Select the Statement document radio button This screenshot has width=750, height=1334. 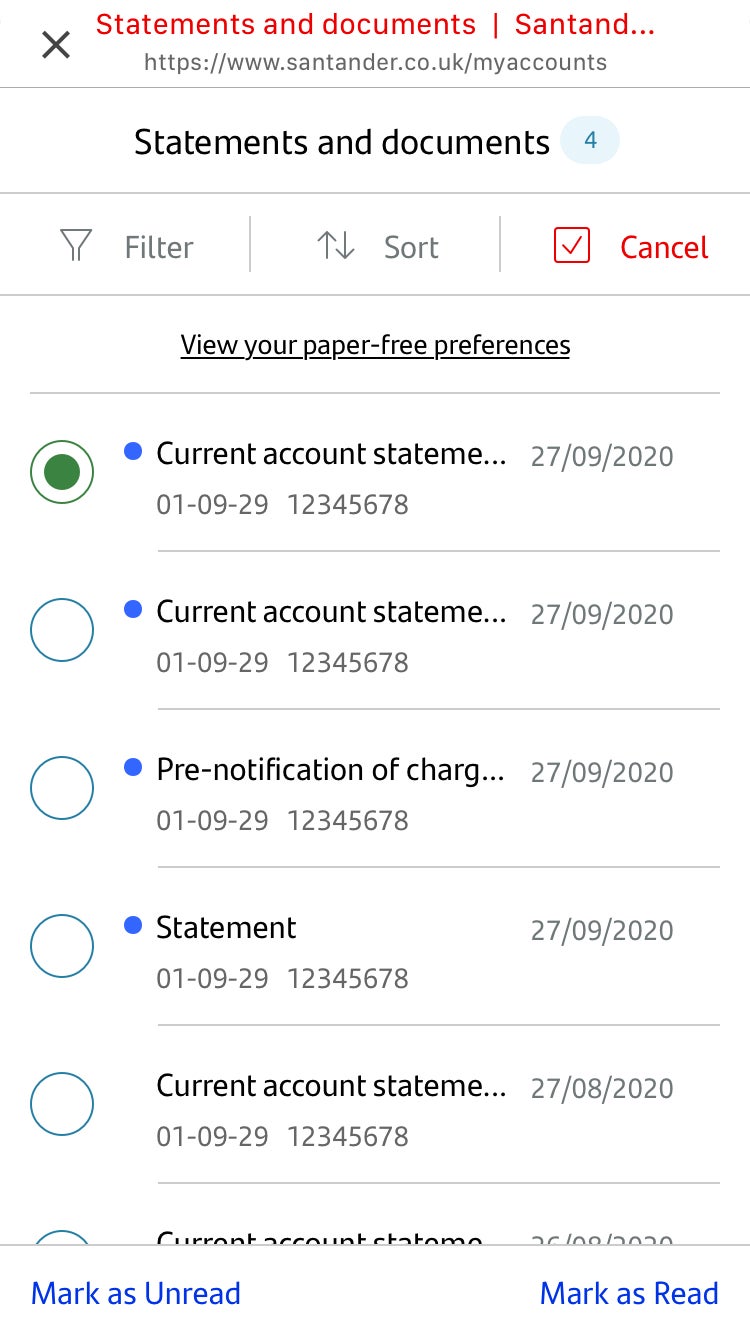point(62,946)
